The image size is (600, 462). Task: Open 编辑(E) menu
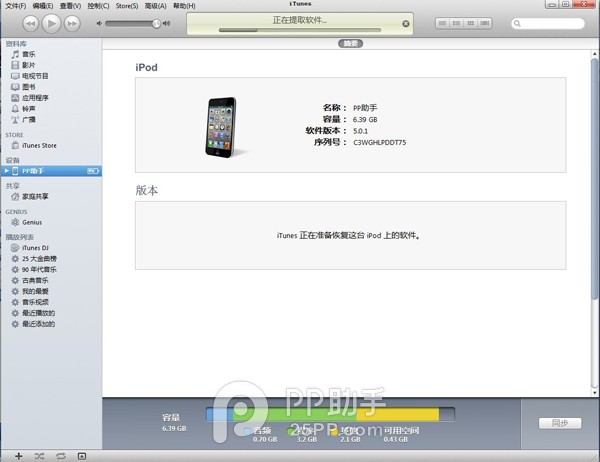coord(43,6)
